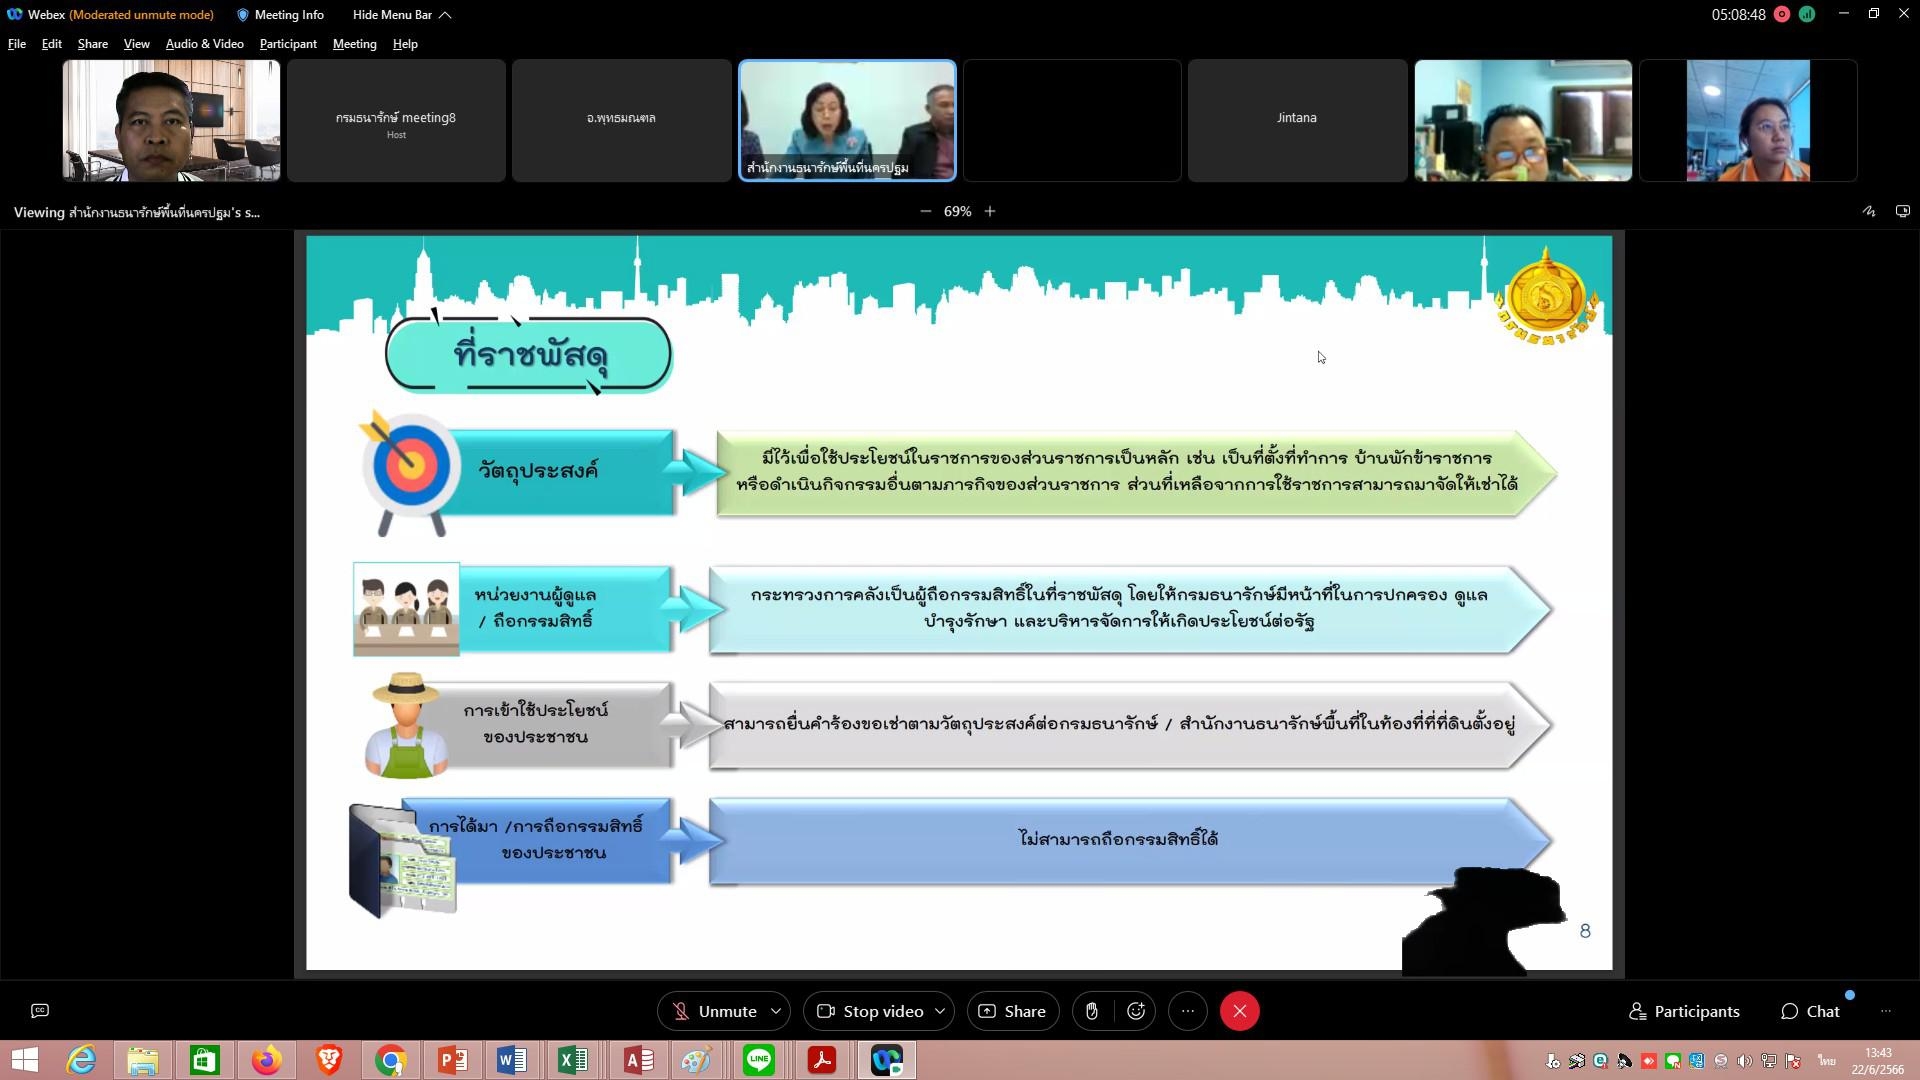
Task: Expand video options arrow beside Stop video
Action: [x=940, y=1011]
